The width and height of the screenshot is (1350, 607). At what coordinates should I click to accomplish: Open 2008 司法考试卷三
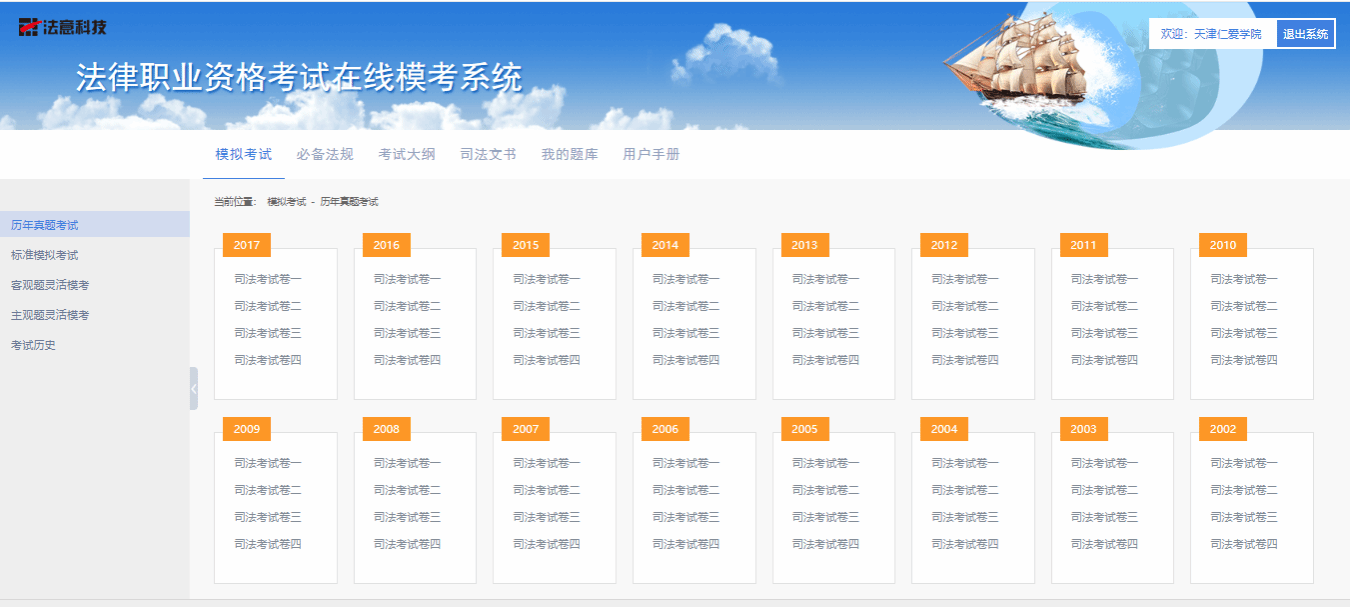click(x=407, y=517)
